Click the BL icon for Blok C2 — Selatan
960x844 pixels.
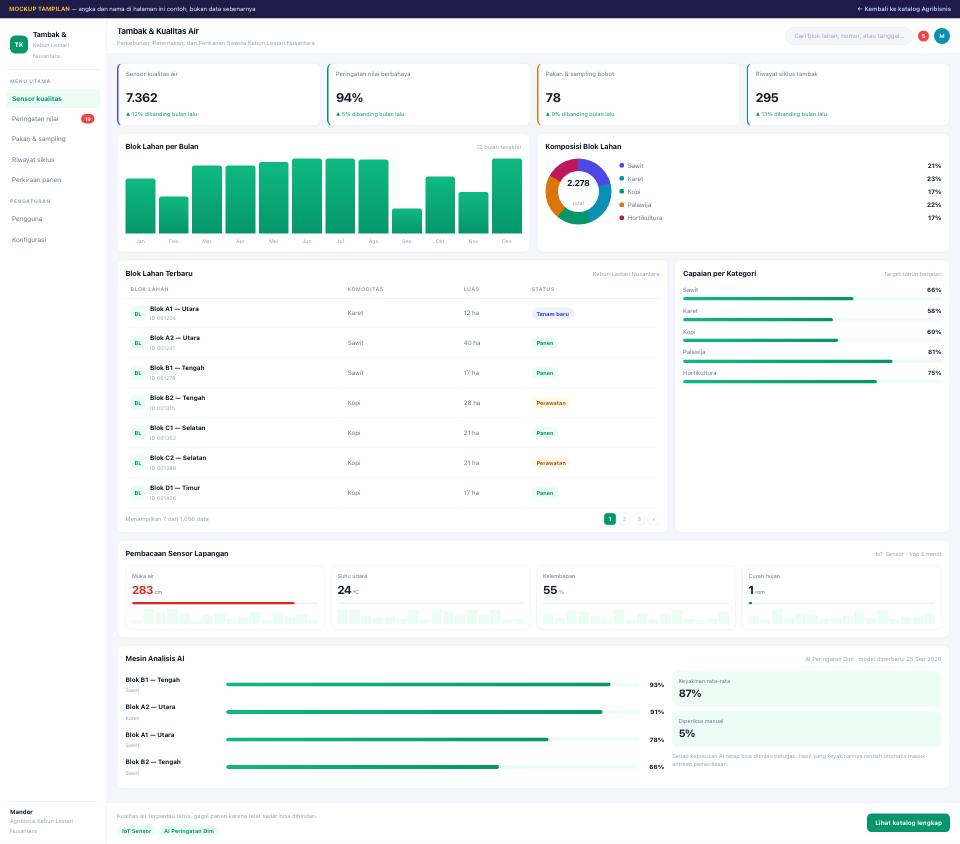[138, 463]
